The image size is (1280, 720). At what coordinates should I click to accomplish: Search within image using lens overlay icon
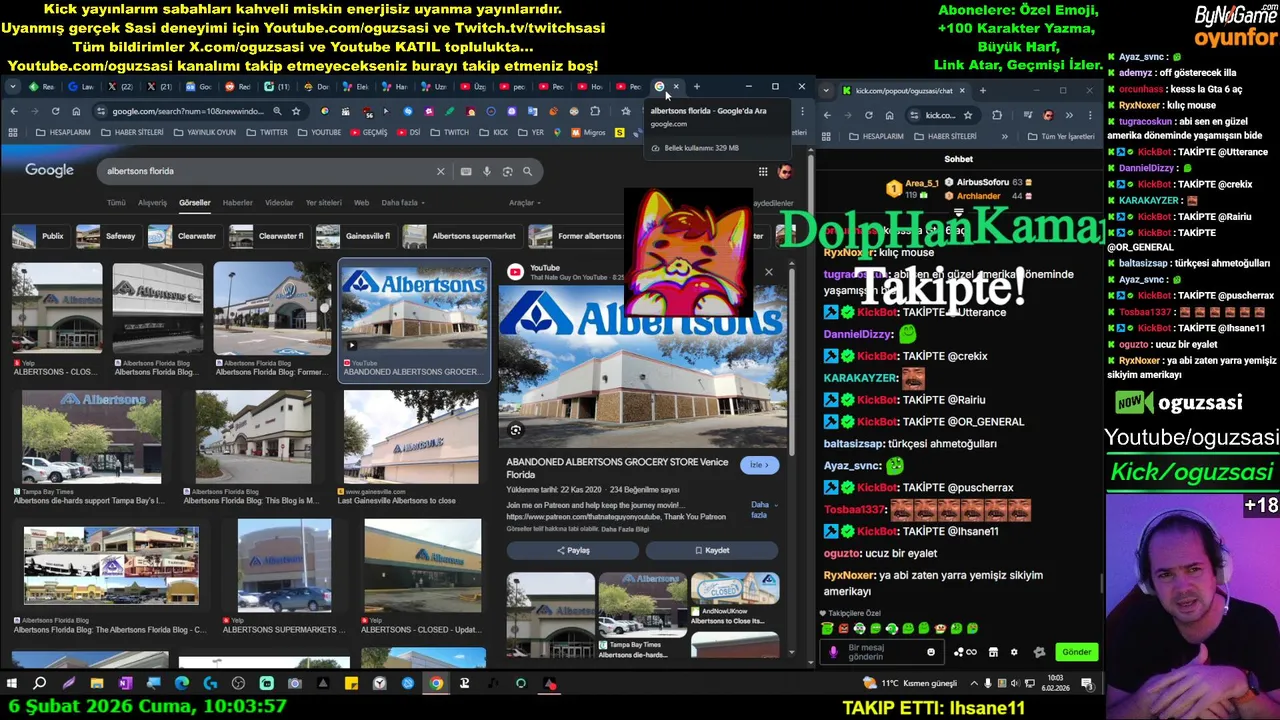516,430
